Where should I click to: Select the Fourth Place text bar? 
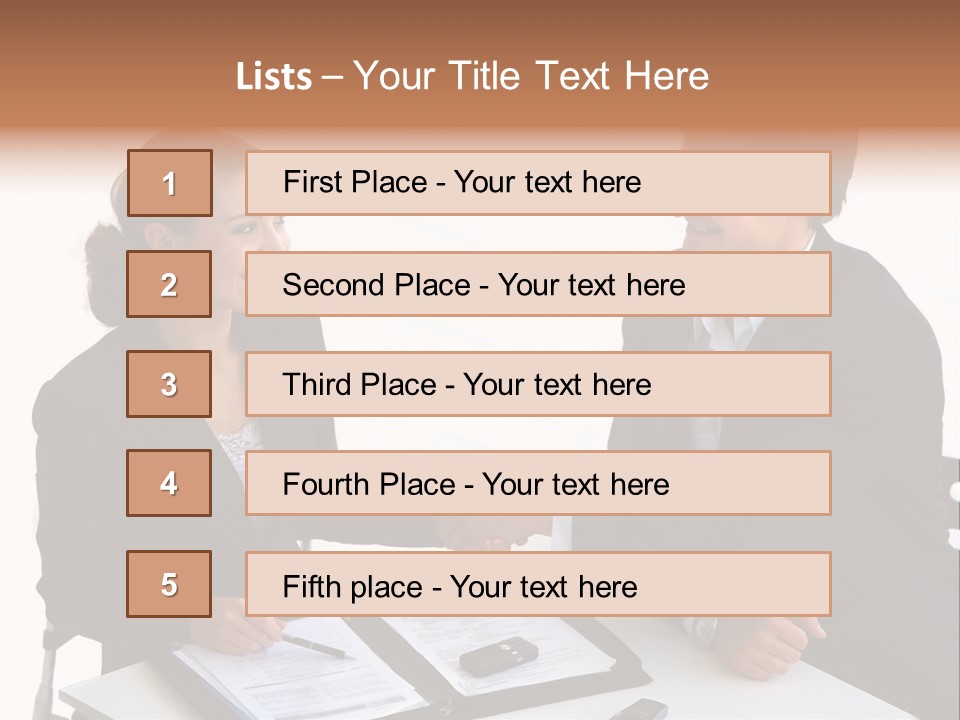click(538, 483)
